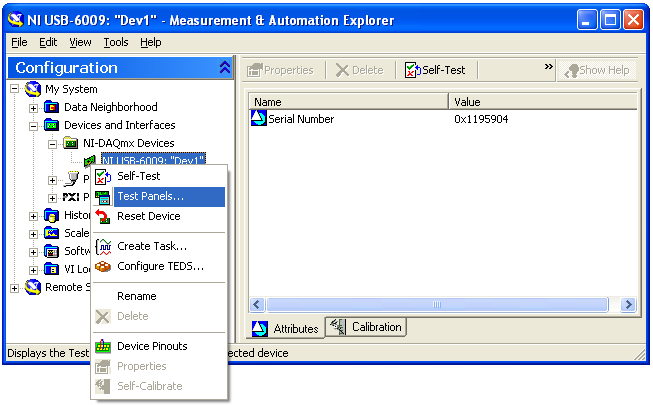
Task: Expand the toolbar overflow chevron
Action: [548, 67]
